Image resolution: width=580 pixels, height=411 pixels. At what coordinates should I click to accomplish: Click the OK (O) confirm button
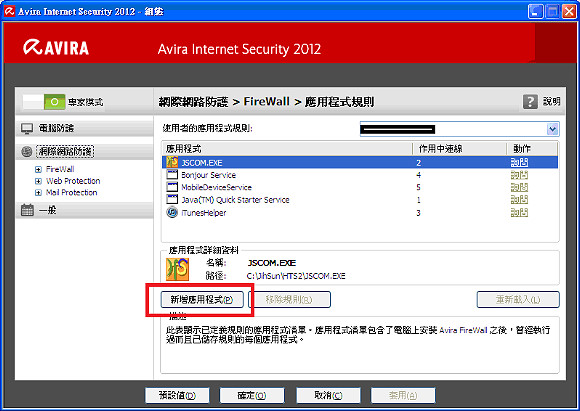(x=252, y=395)
